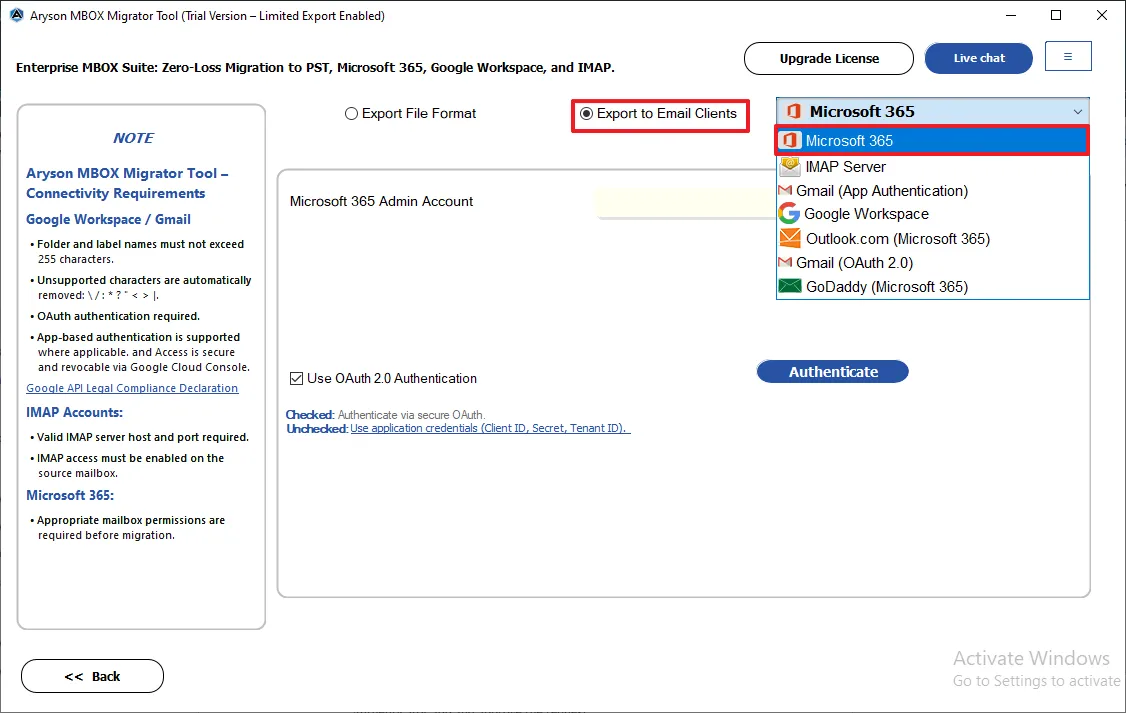Choose IMAP Server from the list
The image size is (1126, 713).
coord(932,167)
